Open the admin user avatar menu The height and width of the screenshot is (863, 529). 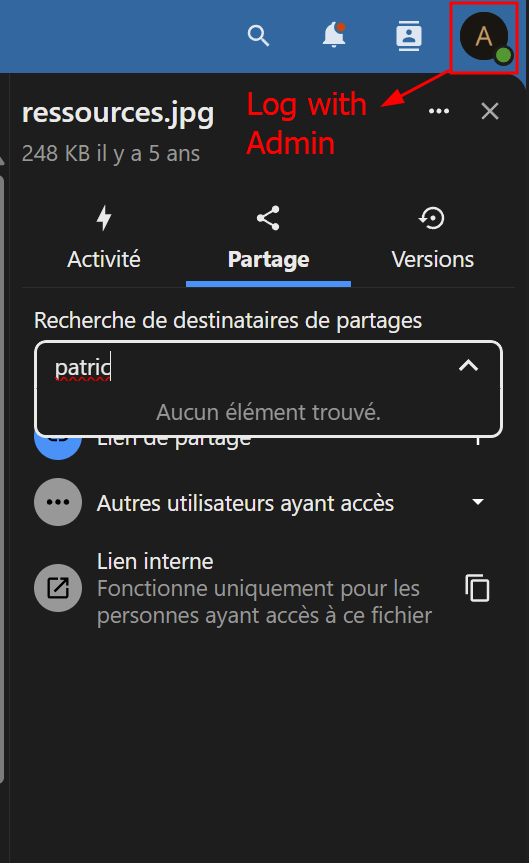484,37
